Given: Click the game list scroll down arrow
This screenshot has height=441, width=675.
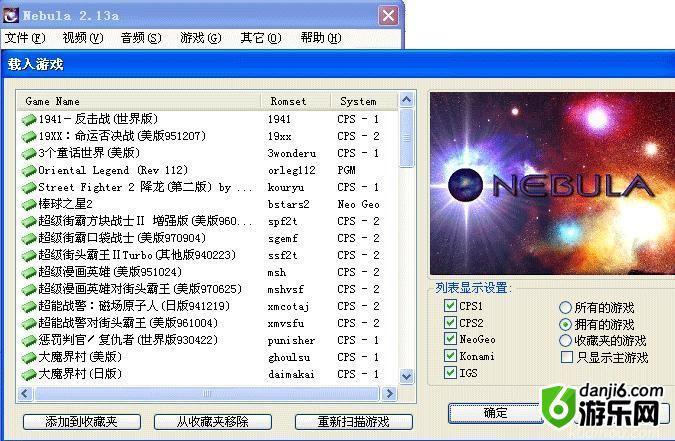Looking at the screenshot, I should tap(406, 376).
